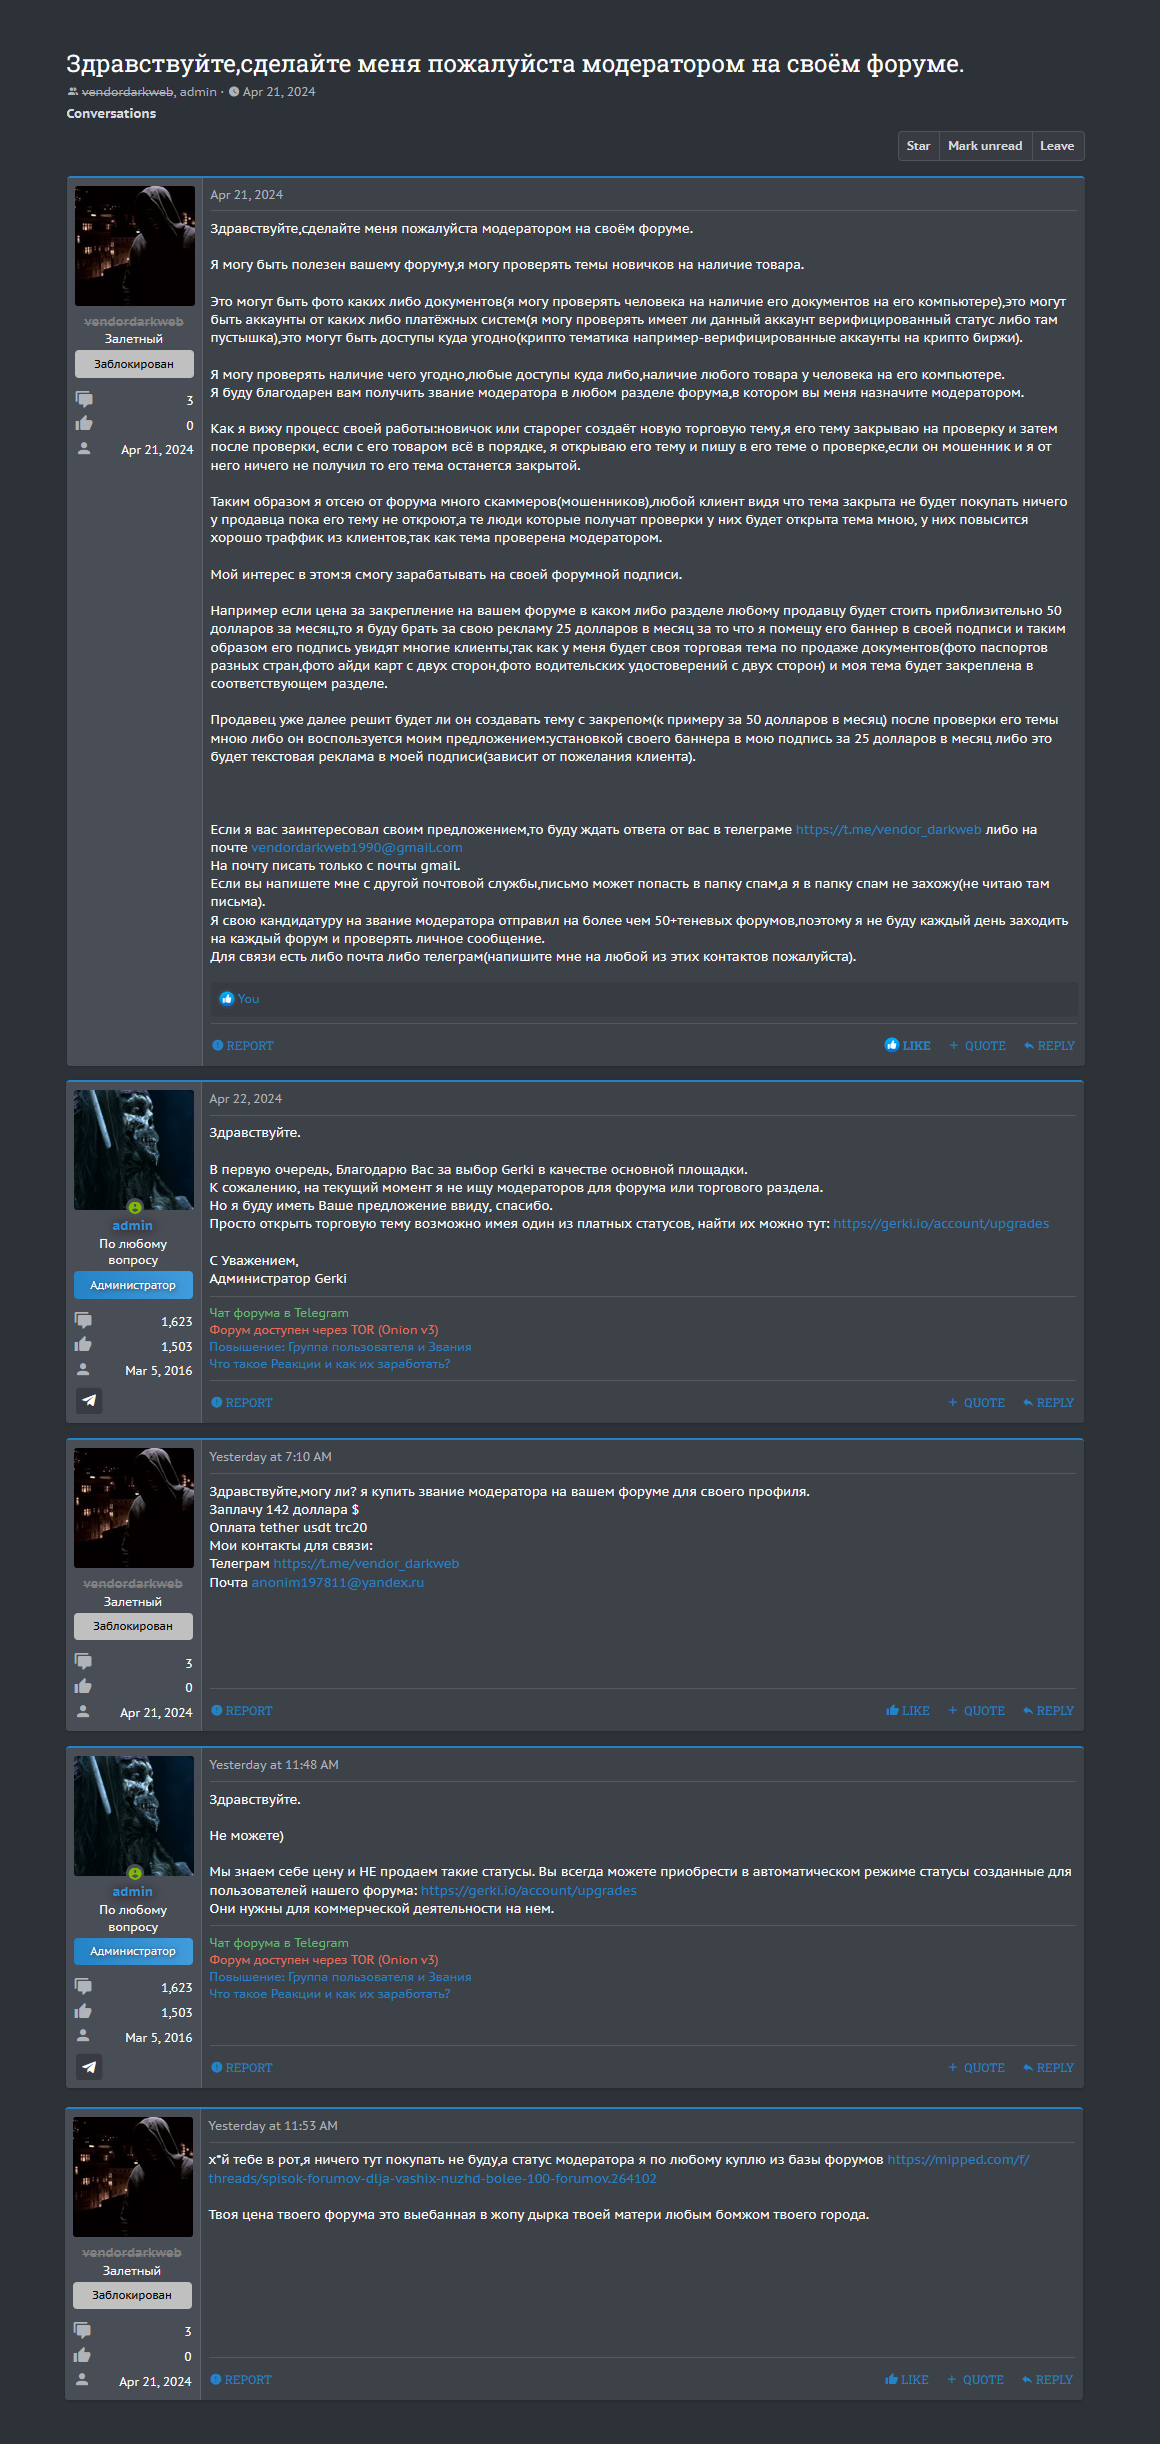This screenshot has height=2444, width=1160.
Task: Open the gerki.io account upgrades link in Apr 22 post
Action: point(940,1224)
